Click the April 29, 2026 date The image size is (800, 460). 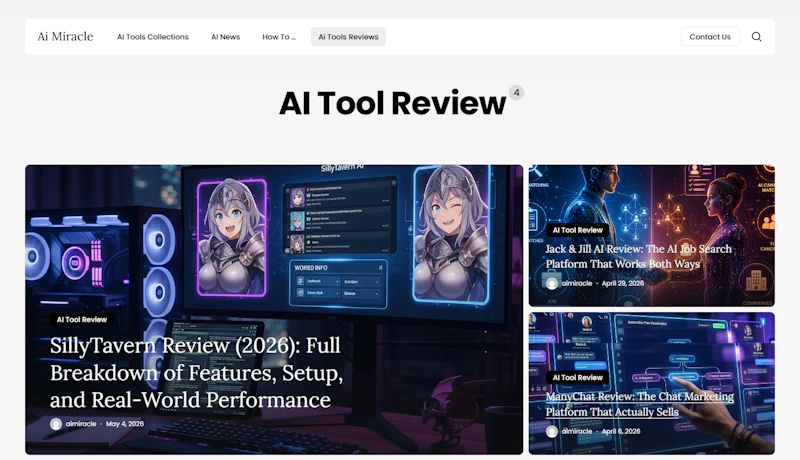click(622, 283)
